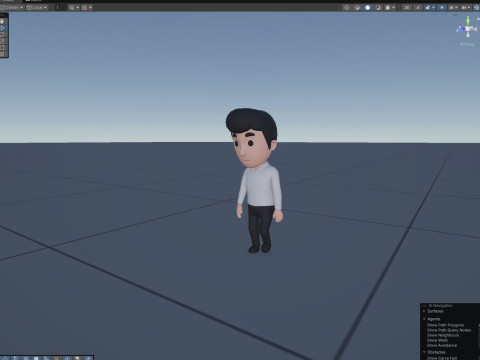Click the blue icon at toolbar's right end

[476, 7]
